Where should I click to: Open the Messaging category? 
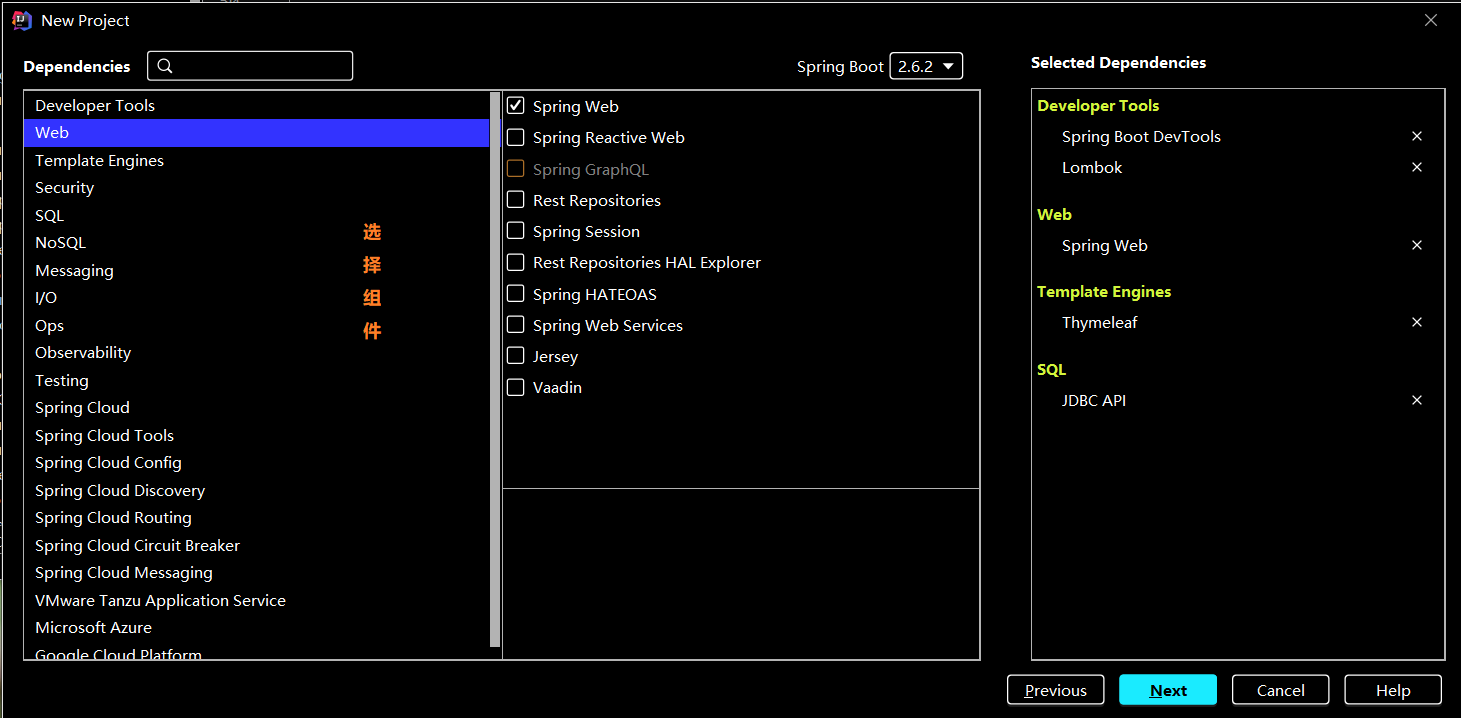click(256, 270)
